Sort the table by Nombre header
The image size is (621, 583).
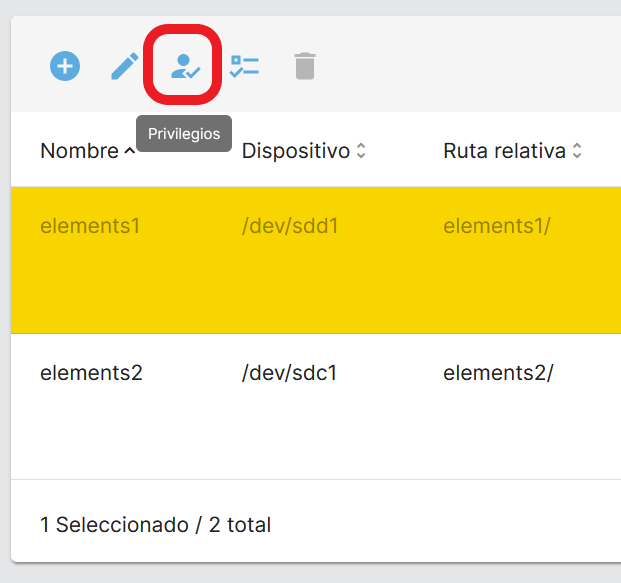coord(79,151)
